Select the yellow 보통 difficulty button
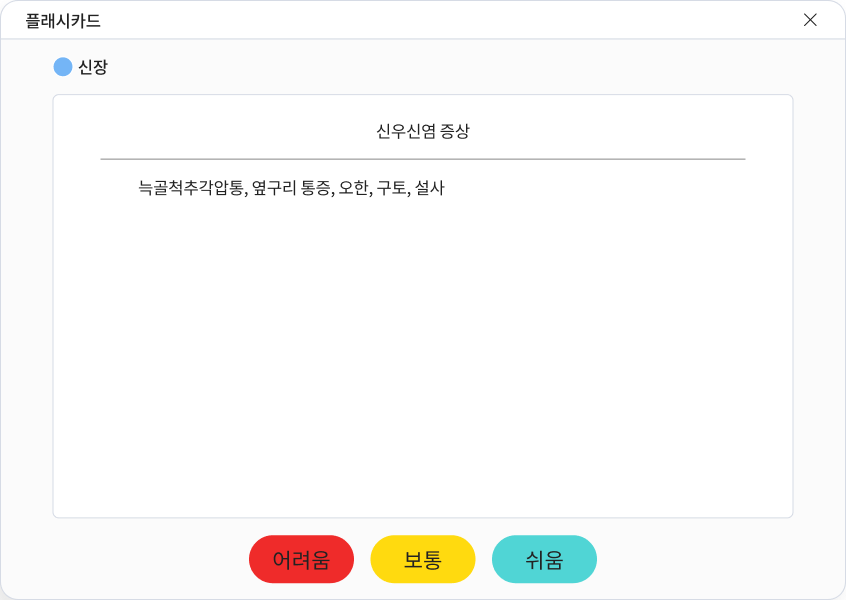 point(423,559)
